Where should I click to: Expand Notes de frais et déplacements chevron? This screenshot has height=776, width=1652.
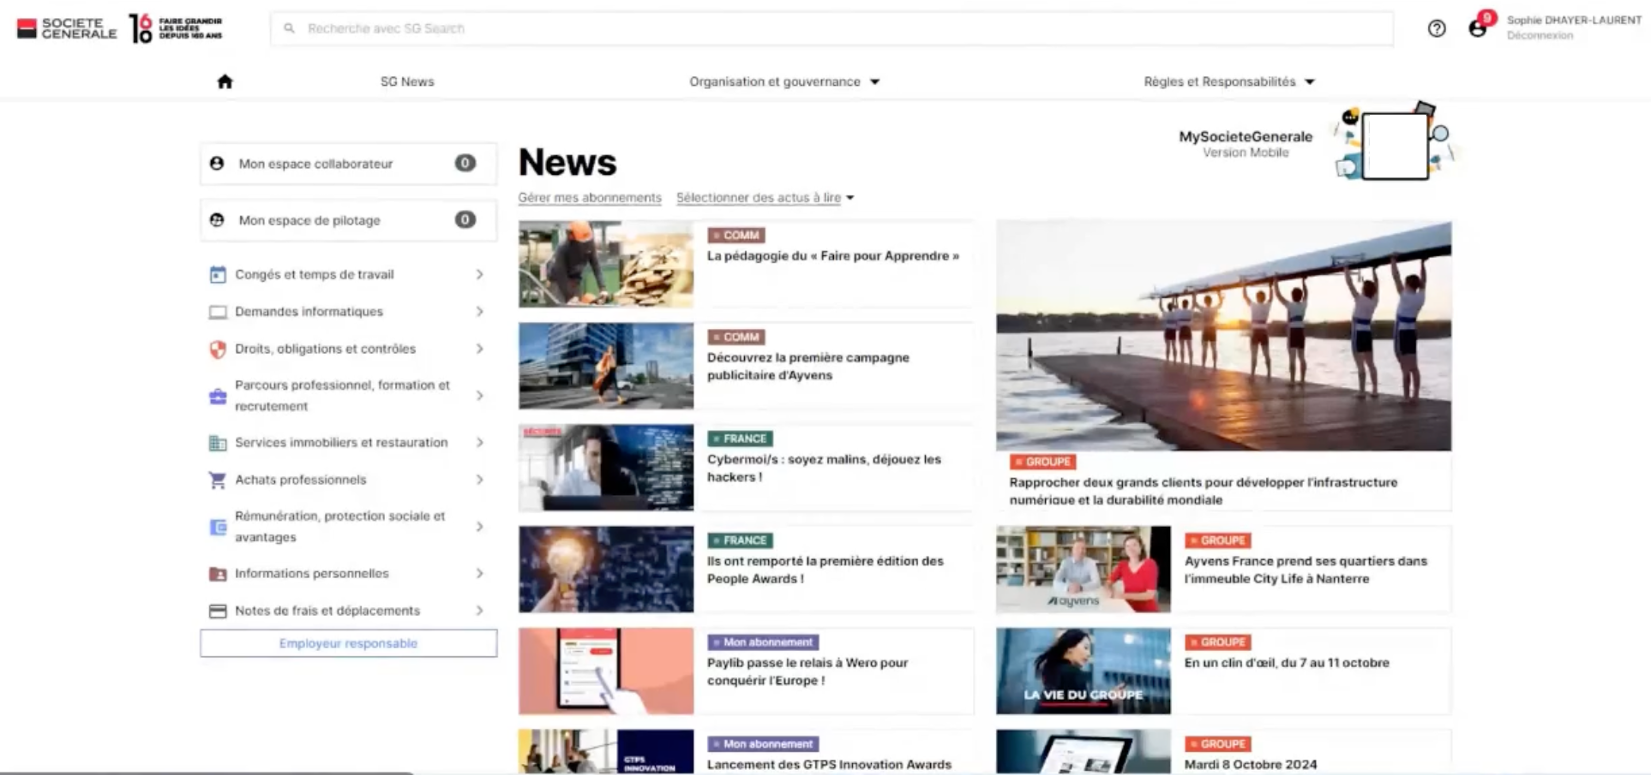tap(480, 611)
